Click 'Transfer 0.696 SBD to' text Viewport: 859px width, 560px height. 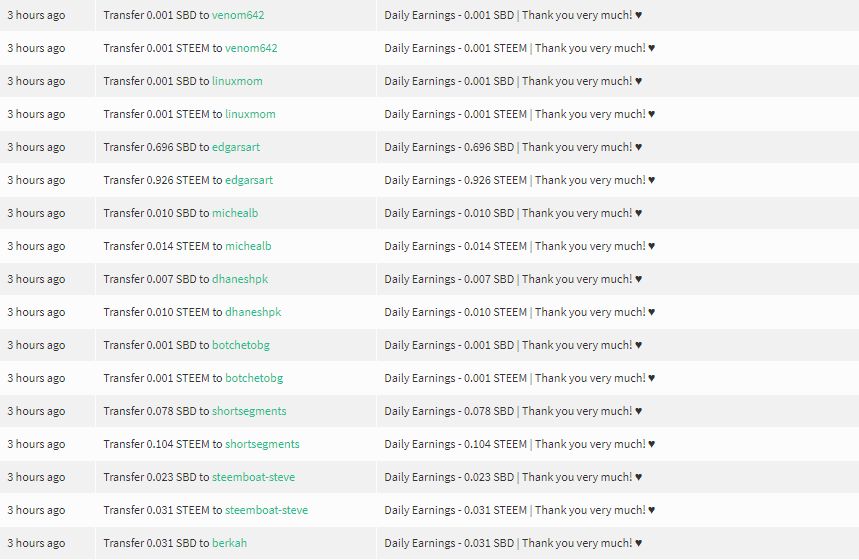156,147
